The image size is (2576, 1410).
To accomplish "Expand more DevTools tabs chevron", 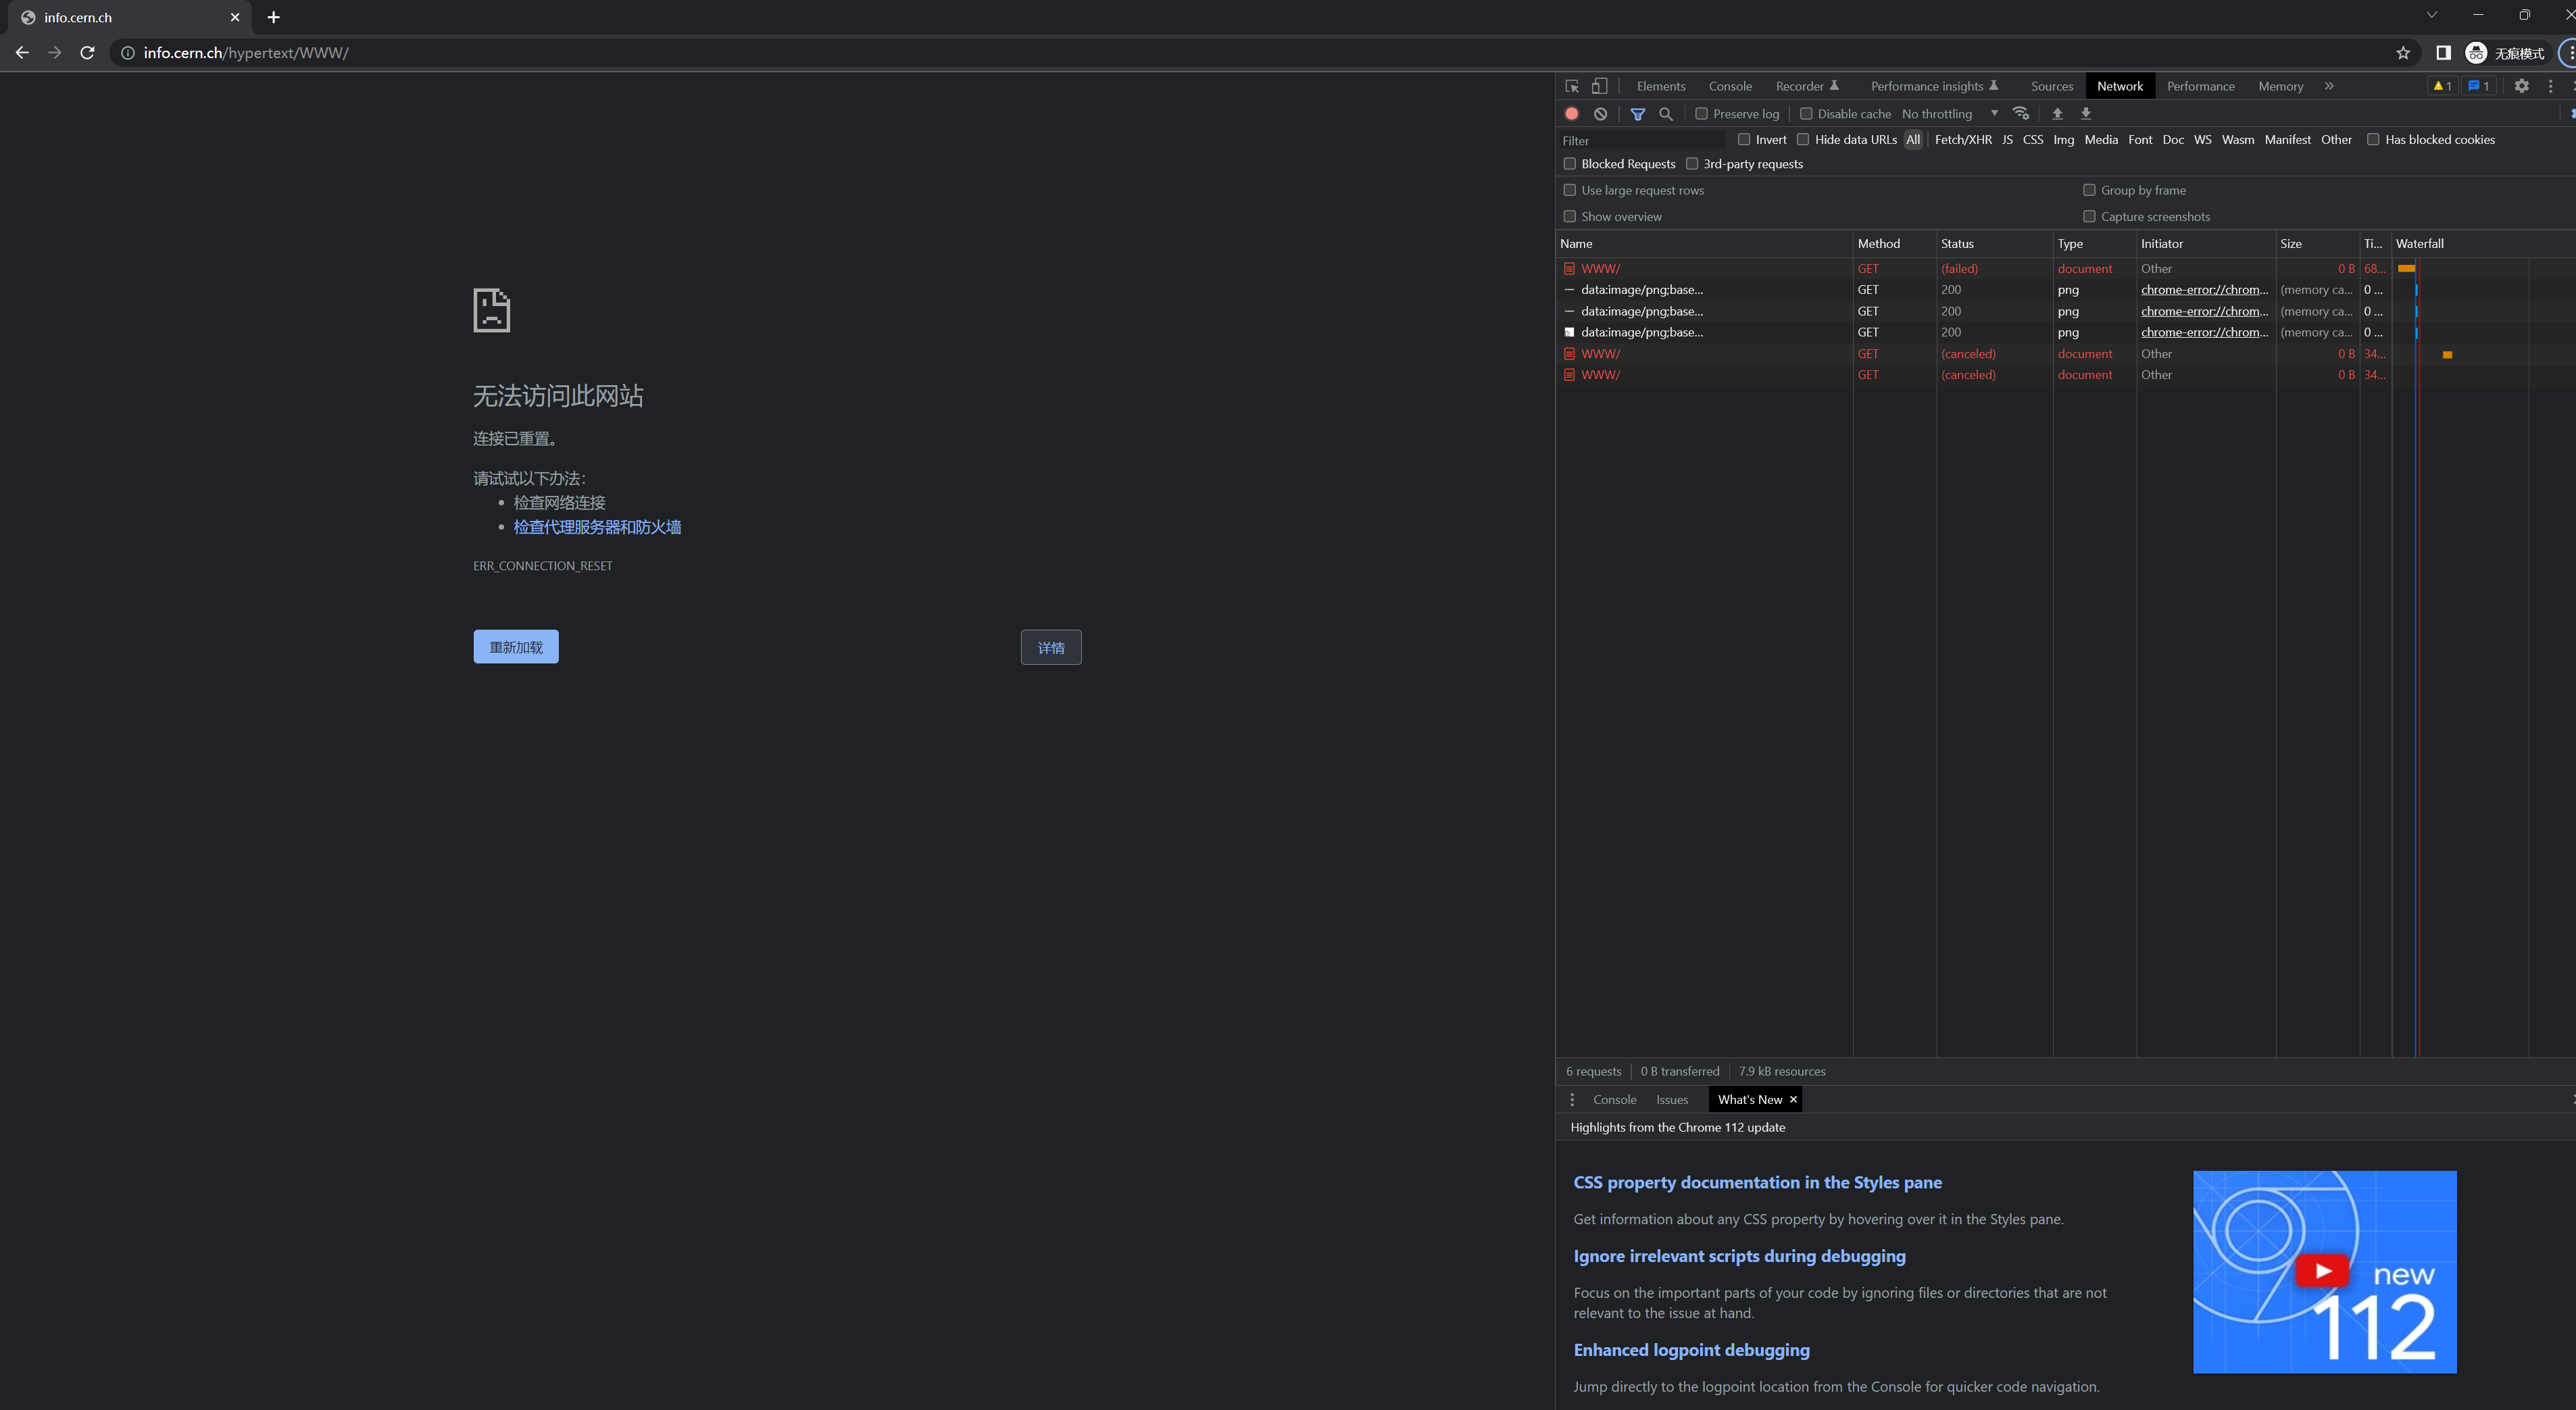I will tap(2329, 86).
